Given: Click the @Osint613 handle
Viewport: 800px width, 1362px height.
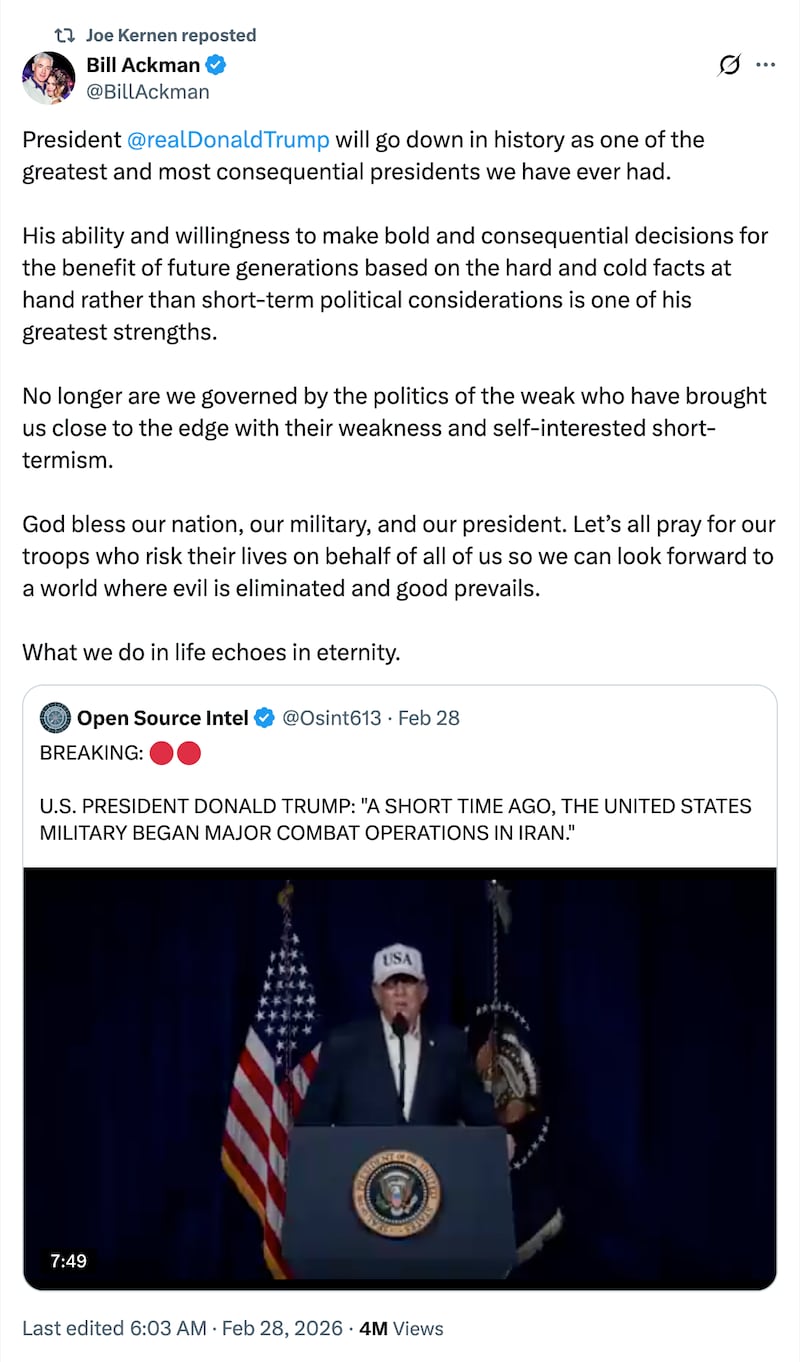Looking at the screenshot, I should click(333, 718).
